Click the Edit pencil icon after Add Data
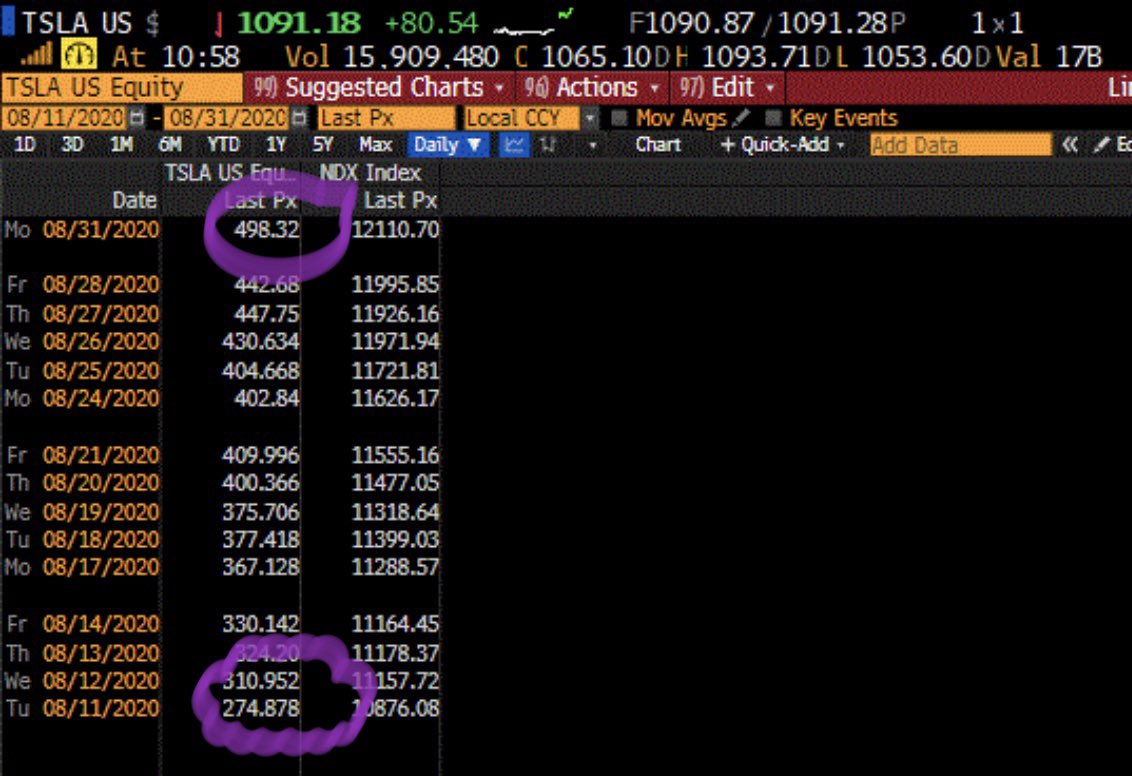1132x776 pixels. [x=1101, y=145]
